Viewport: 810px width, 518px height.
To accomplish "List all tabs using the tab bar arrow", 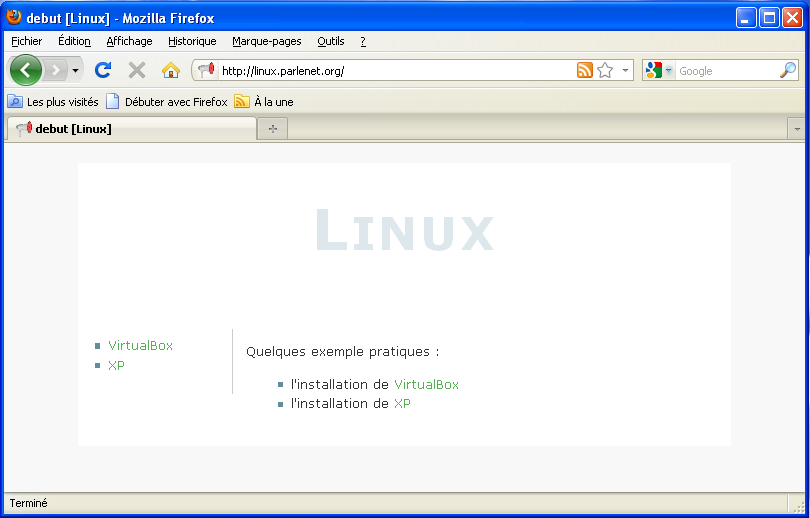I will pos(796,129).
